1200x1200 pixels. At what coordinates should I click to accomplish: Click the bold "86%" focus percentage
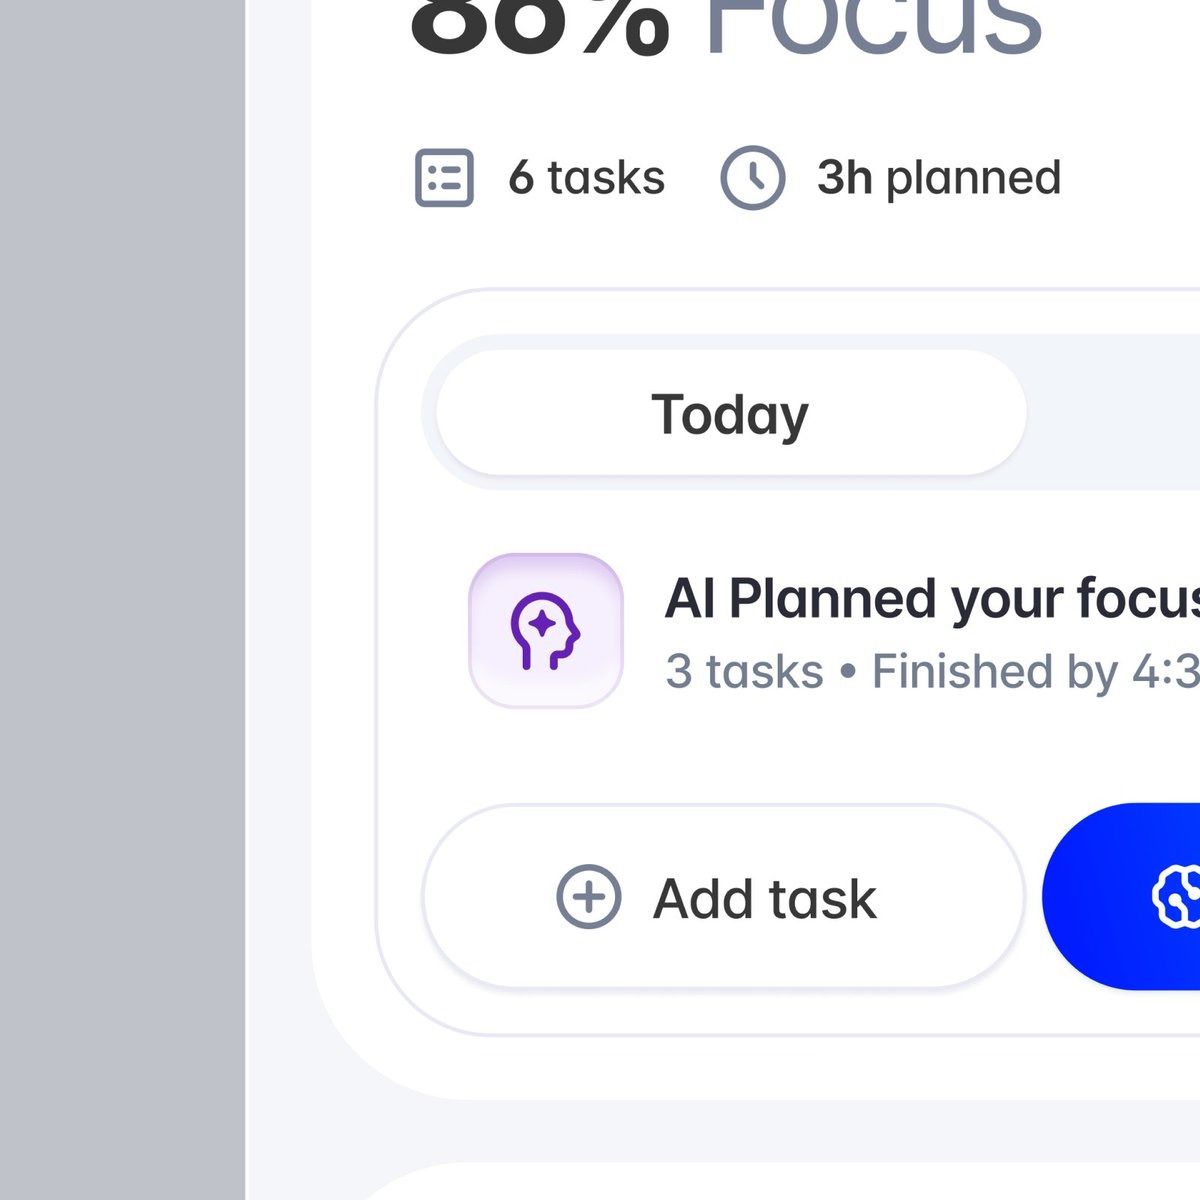(x=540, y=25)
